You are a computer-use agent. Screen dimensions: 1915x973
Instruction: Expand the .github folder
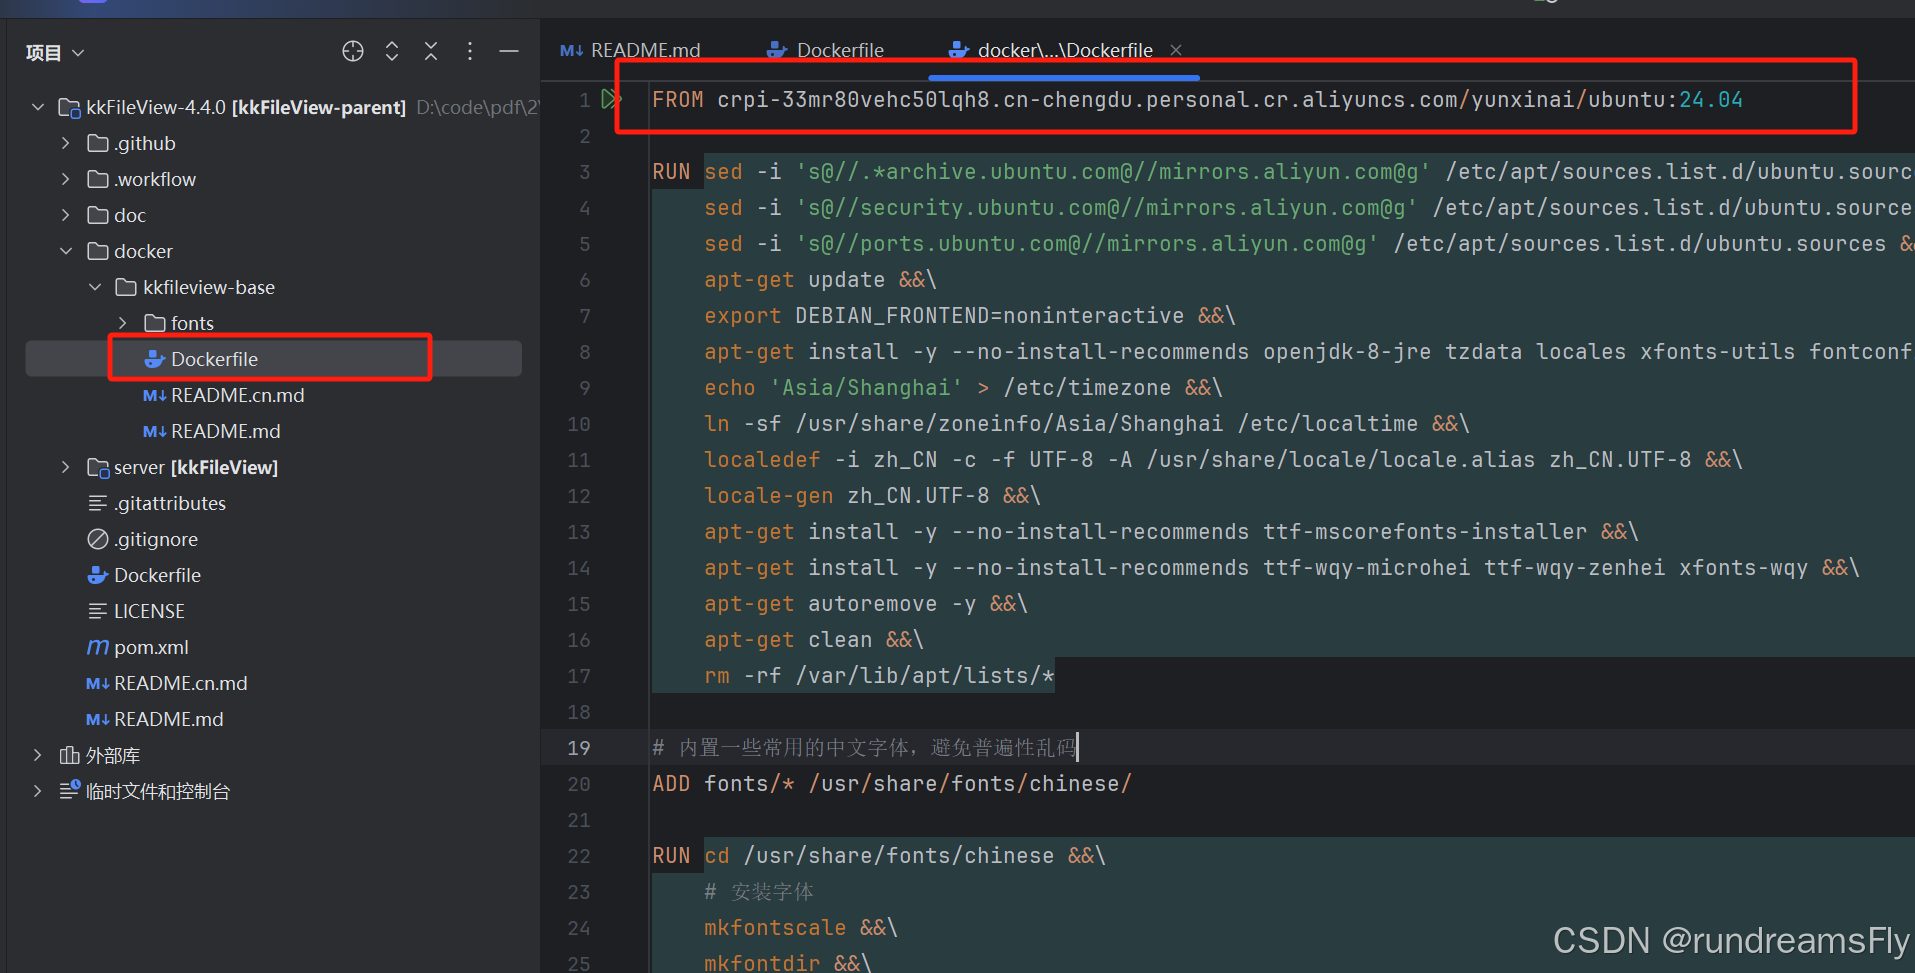pyautogui.click(x=65, y=143)
